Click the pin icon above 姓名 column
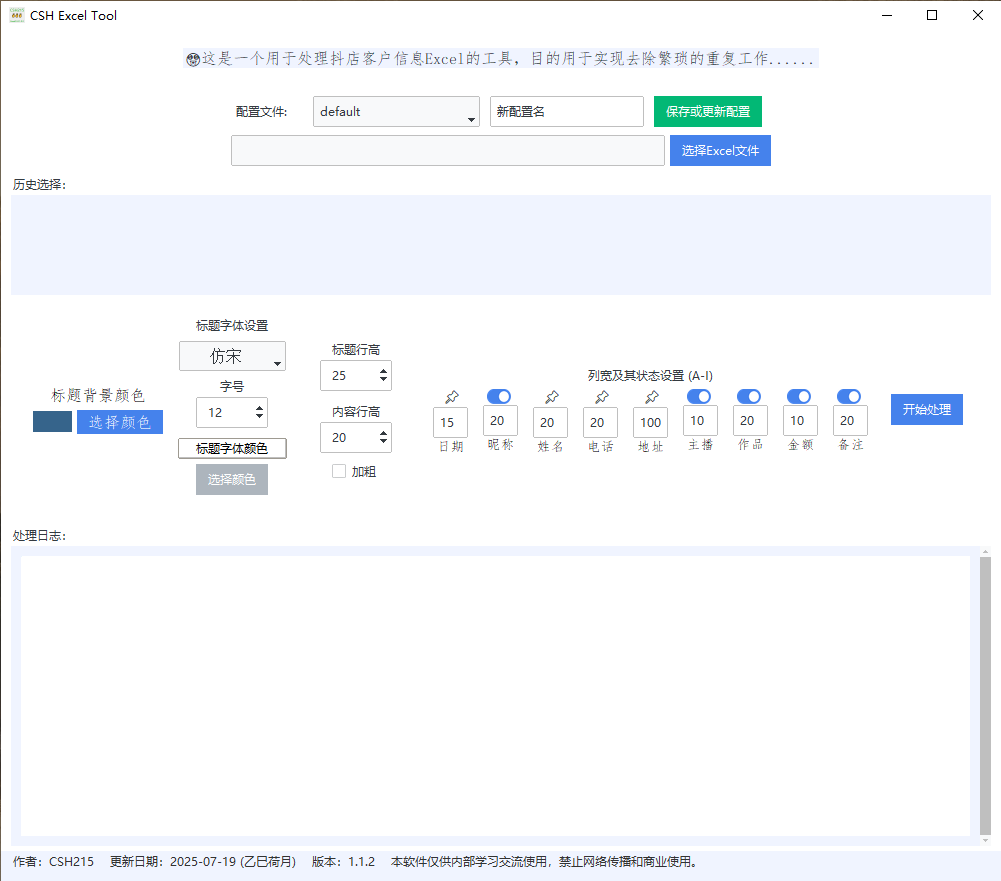 550,396
